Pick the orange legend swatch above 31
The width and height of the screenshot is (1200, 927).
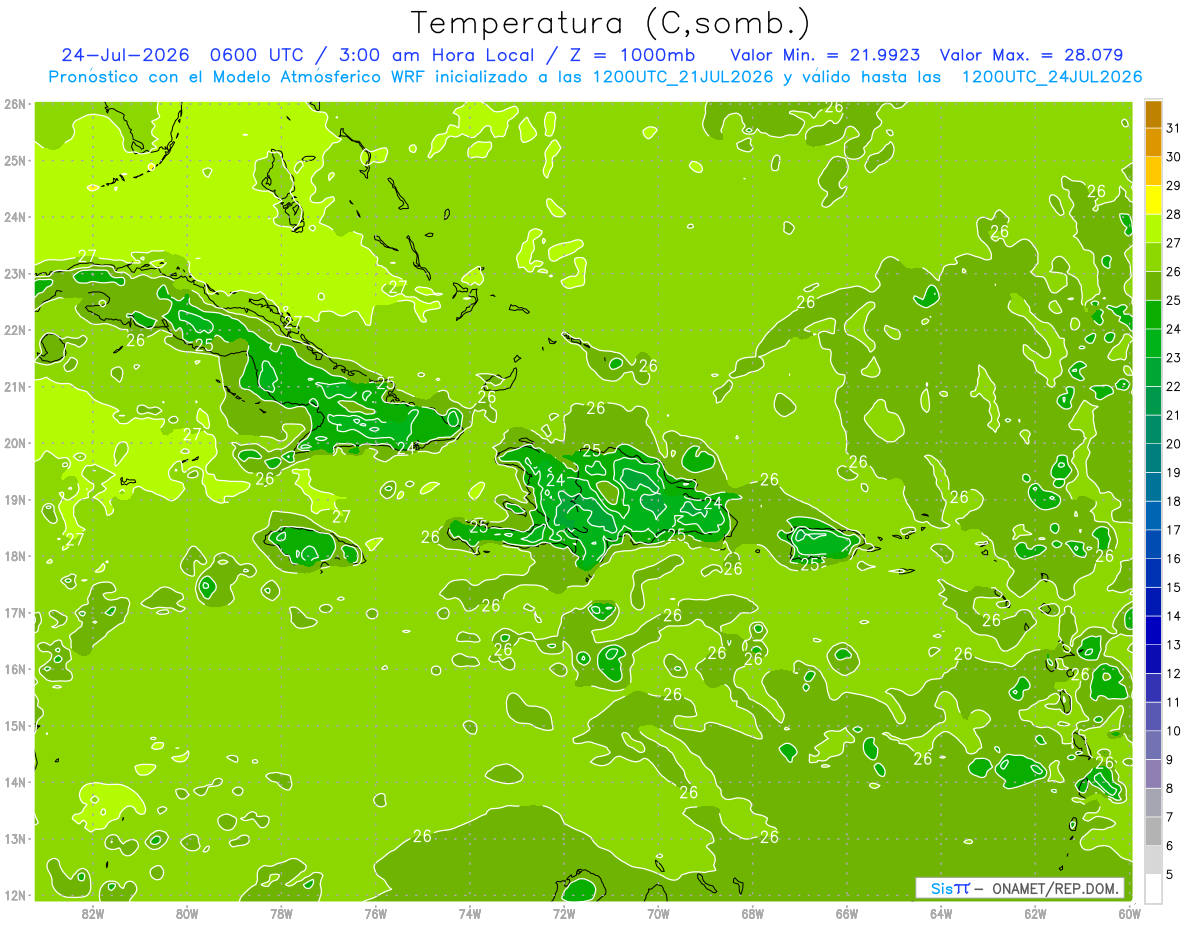(1153, 114)
